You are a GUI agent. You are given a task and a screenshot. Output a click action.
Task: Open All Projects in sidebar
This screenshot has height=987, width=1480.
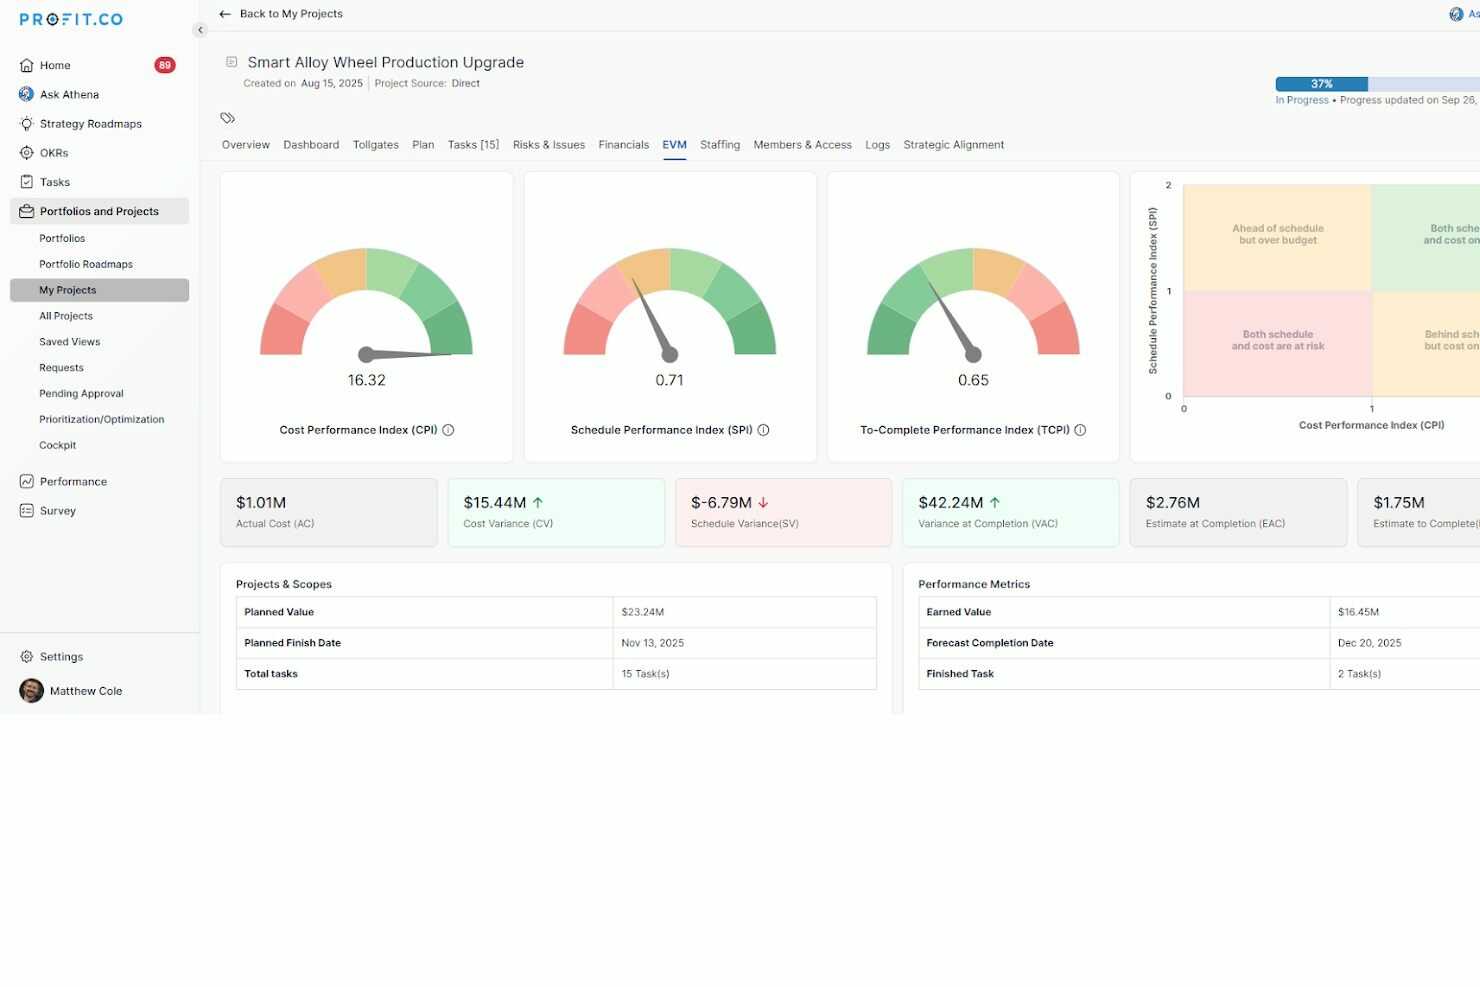click(66, 316)
